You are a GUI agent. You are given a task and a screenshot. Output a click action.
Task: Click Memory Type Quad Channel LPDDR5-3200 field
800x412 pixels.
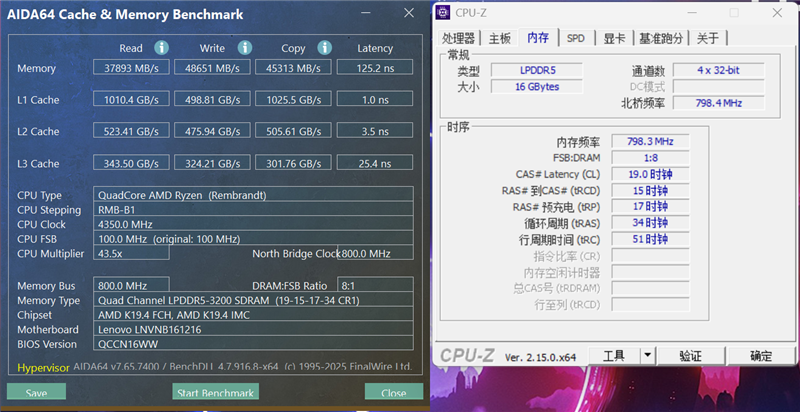tap(253, 300)
